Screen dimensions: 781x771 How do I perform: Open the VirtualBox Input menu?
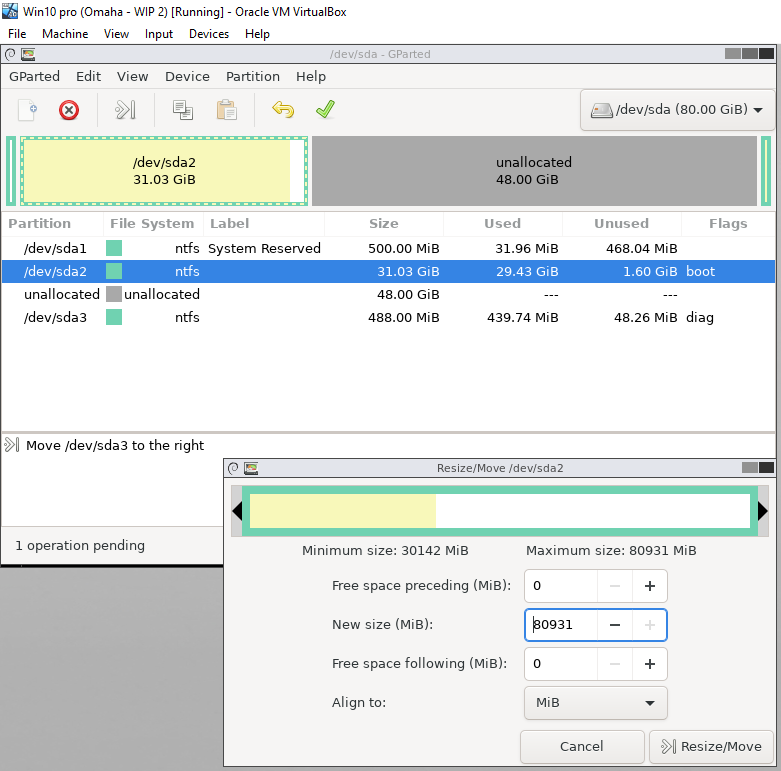[158, 34]
